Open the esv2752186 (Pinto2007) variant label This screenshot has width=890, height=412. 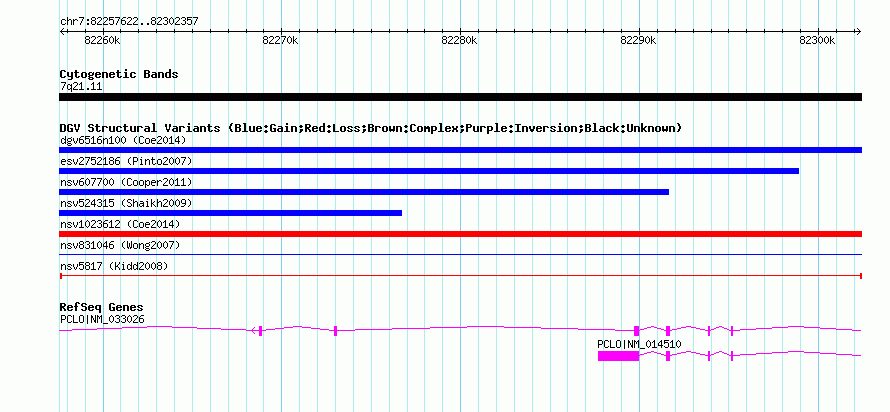pyautogui.click(x=126, y=161)
